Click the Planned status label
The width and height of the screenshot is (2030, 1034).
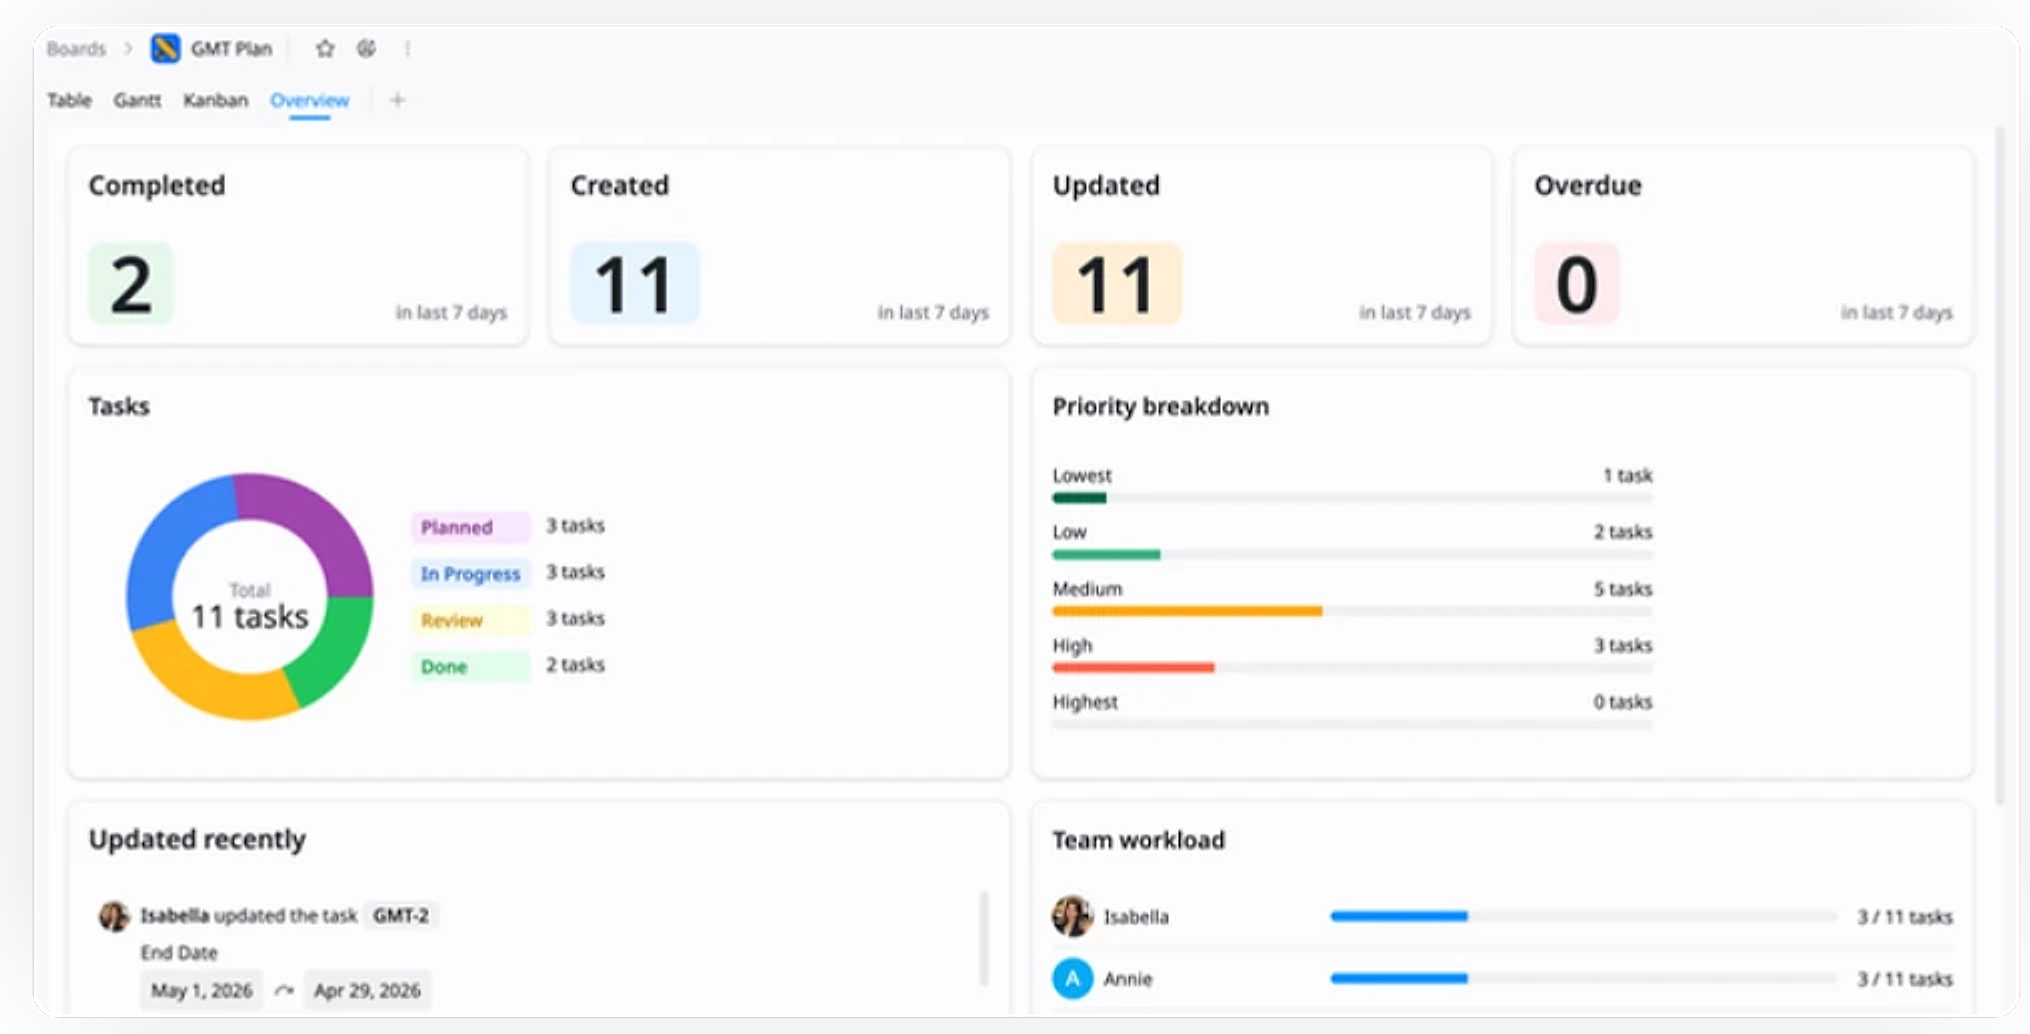coord(470,527)
